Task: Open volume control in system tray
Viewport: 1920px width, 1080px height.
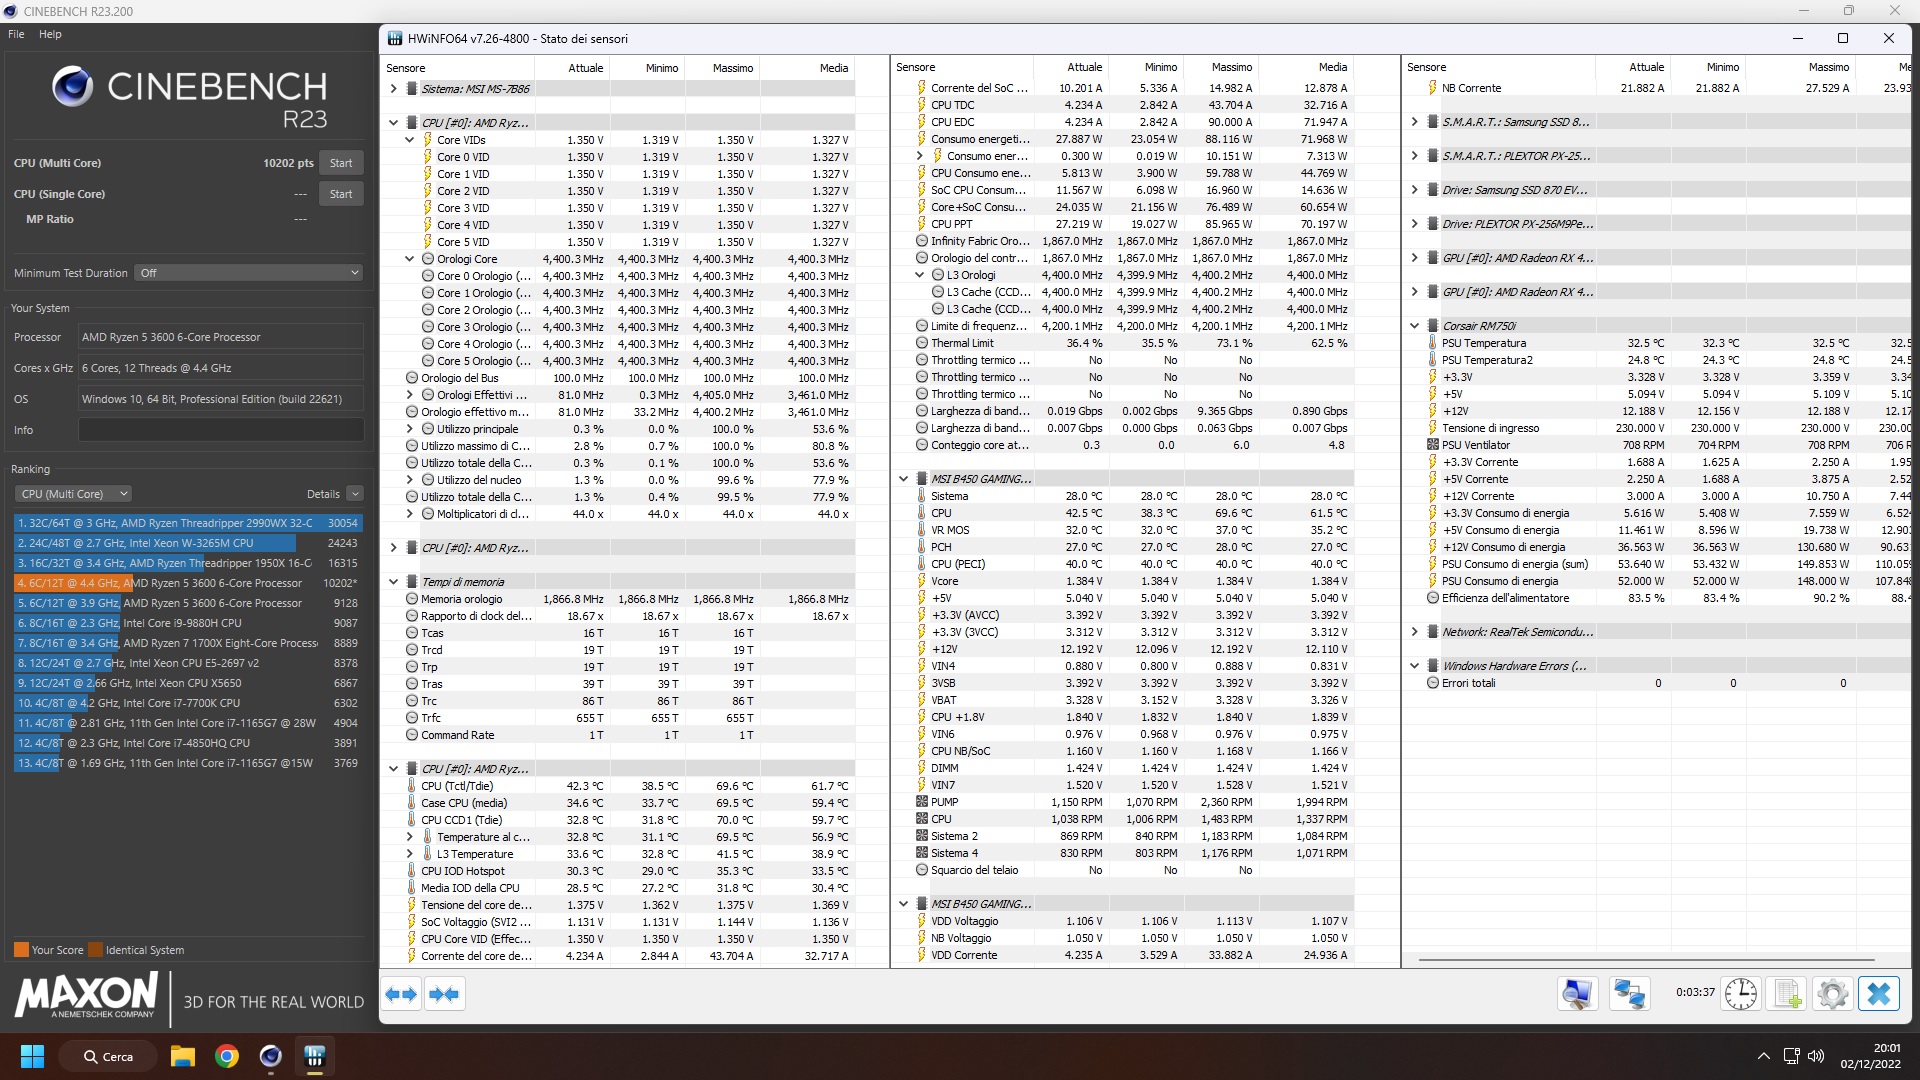Action: (x=1816, y=1056)
